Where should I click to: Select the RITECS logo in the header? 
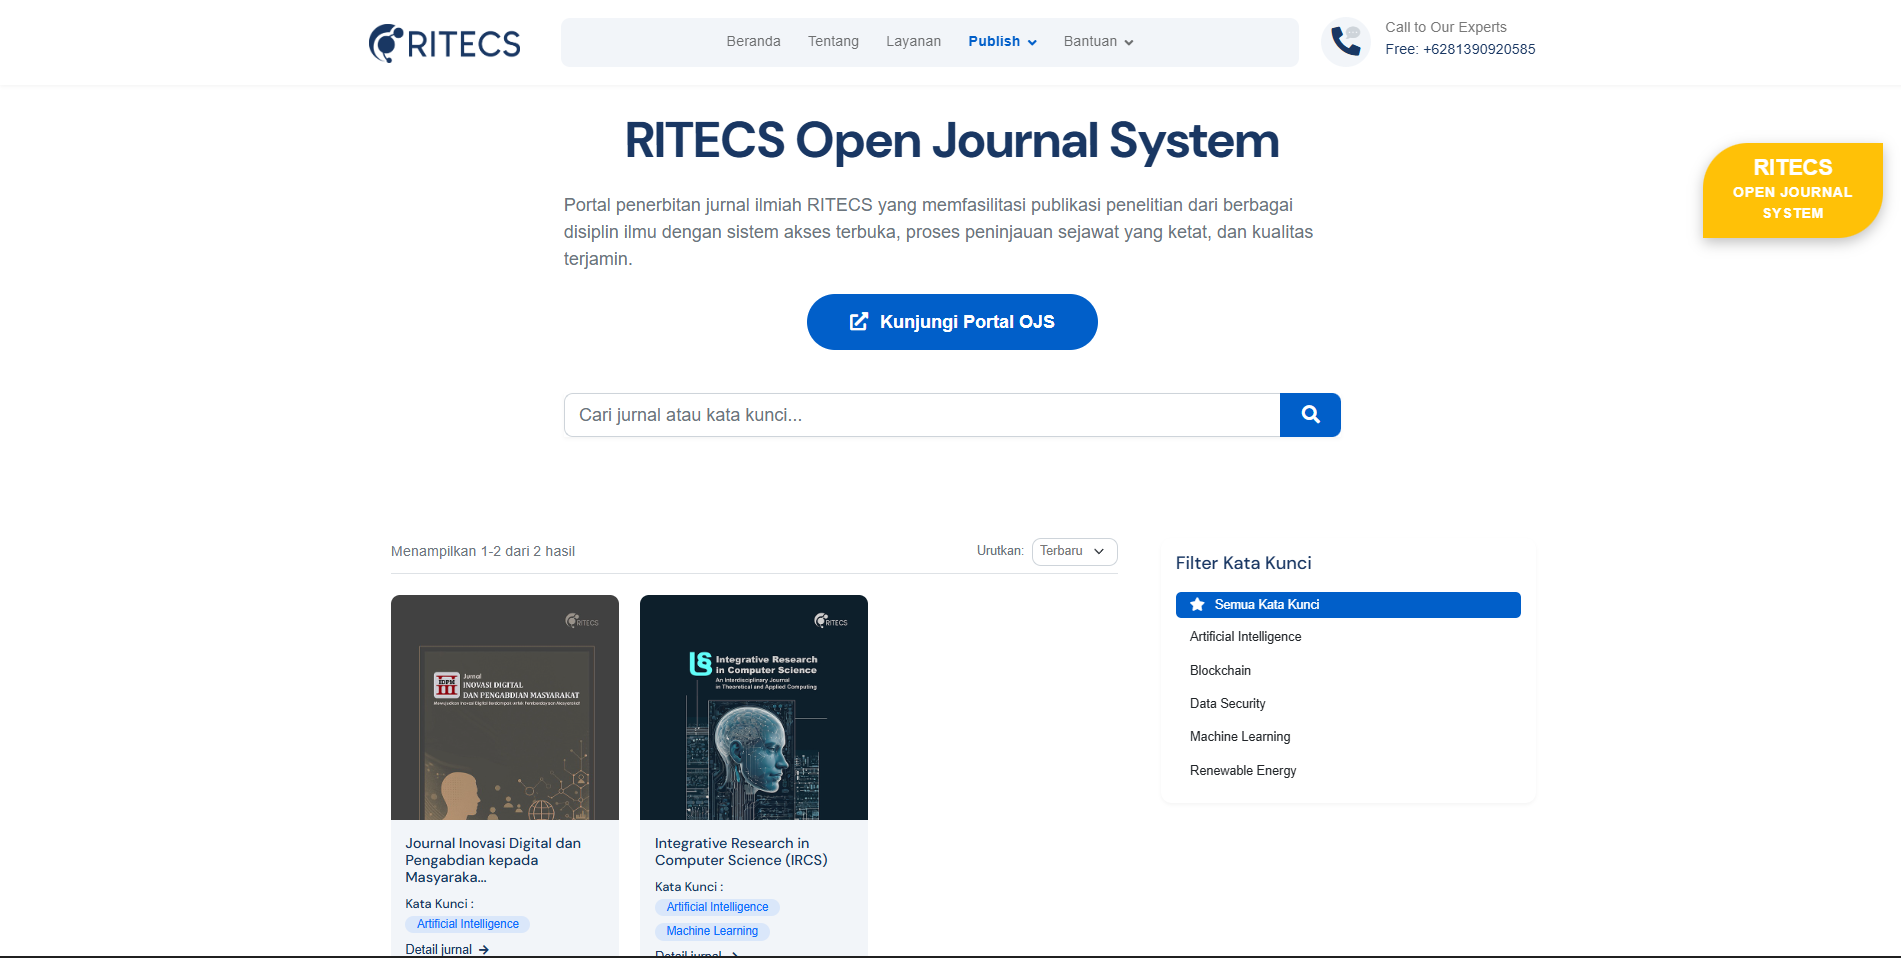(443, 42)
